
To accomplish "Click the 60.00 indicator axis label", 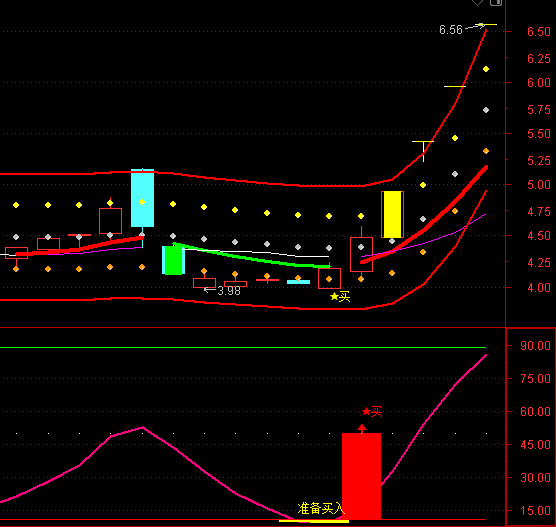I will click(535, 411).
